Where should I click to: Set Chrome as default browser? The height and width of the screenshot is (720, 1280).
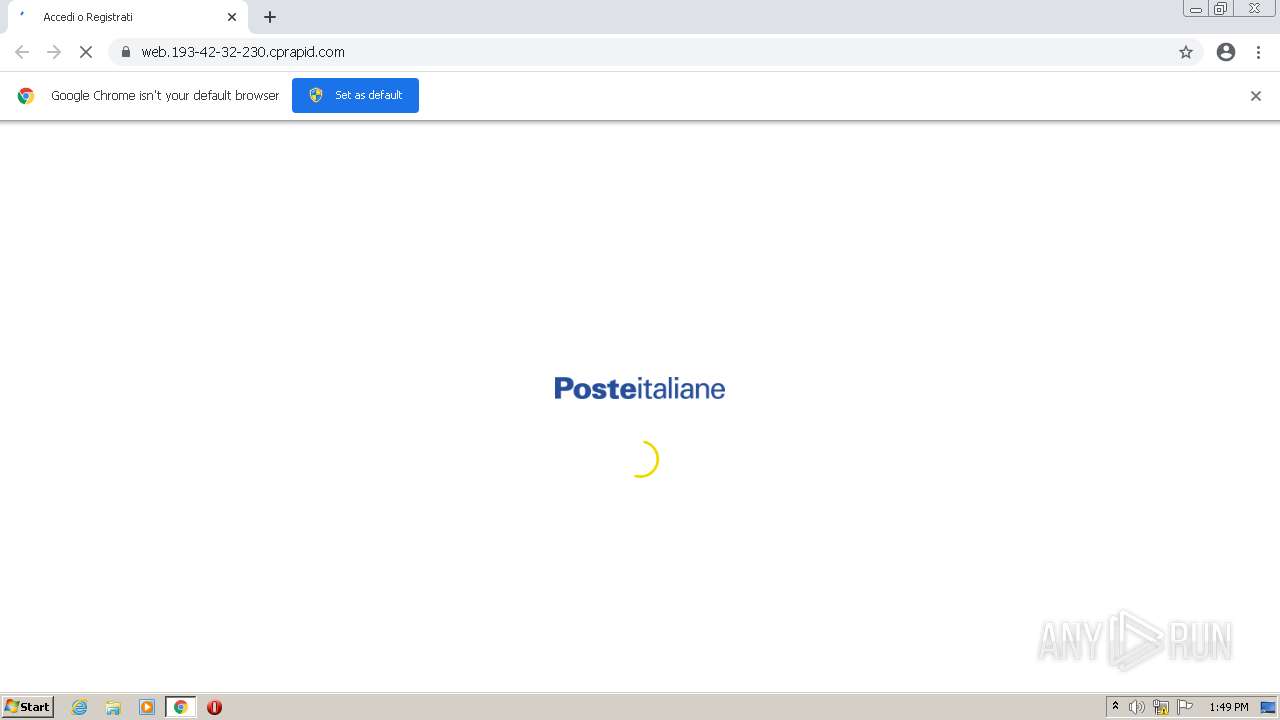click(355, 95)
